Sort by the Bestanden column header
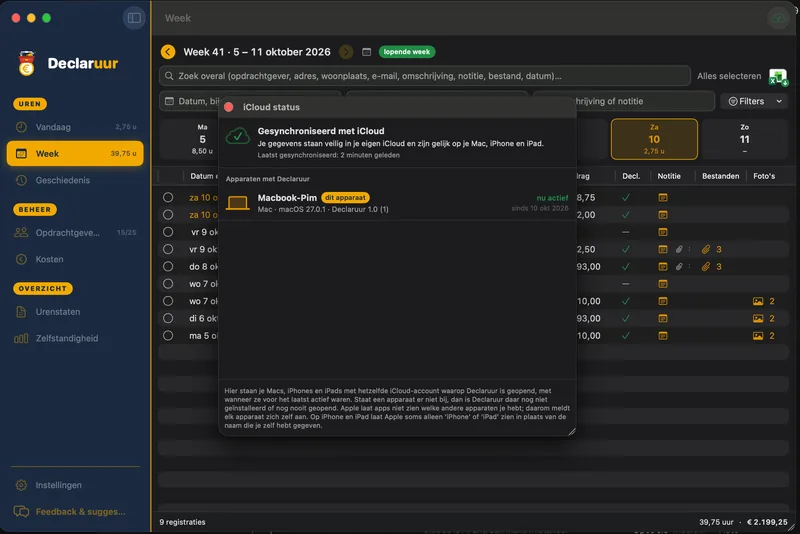Screen dimensions: 800x534 click(720, 176)
